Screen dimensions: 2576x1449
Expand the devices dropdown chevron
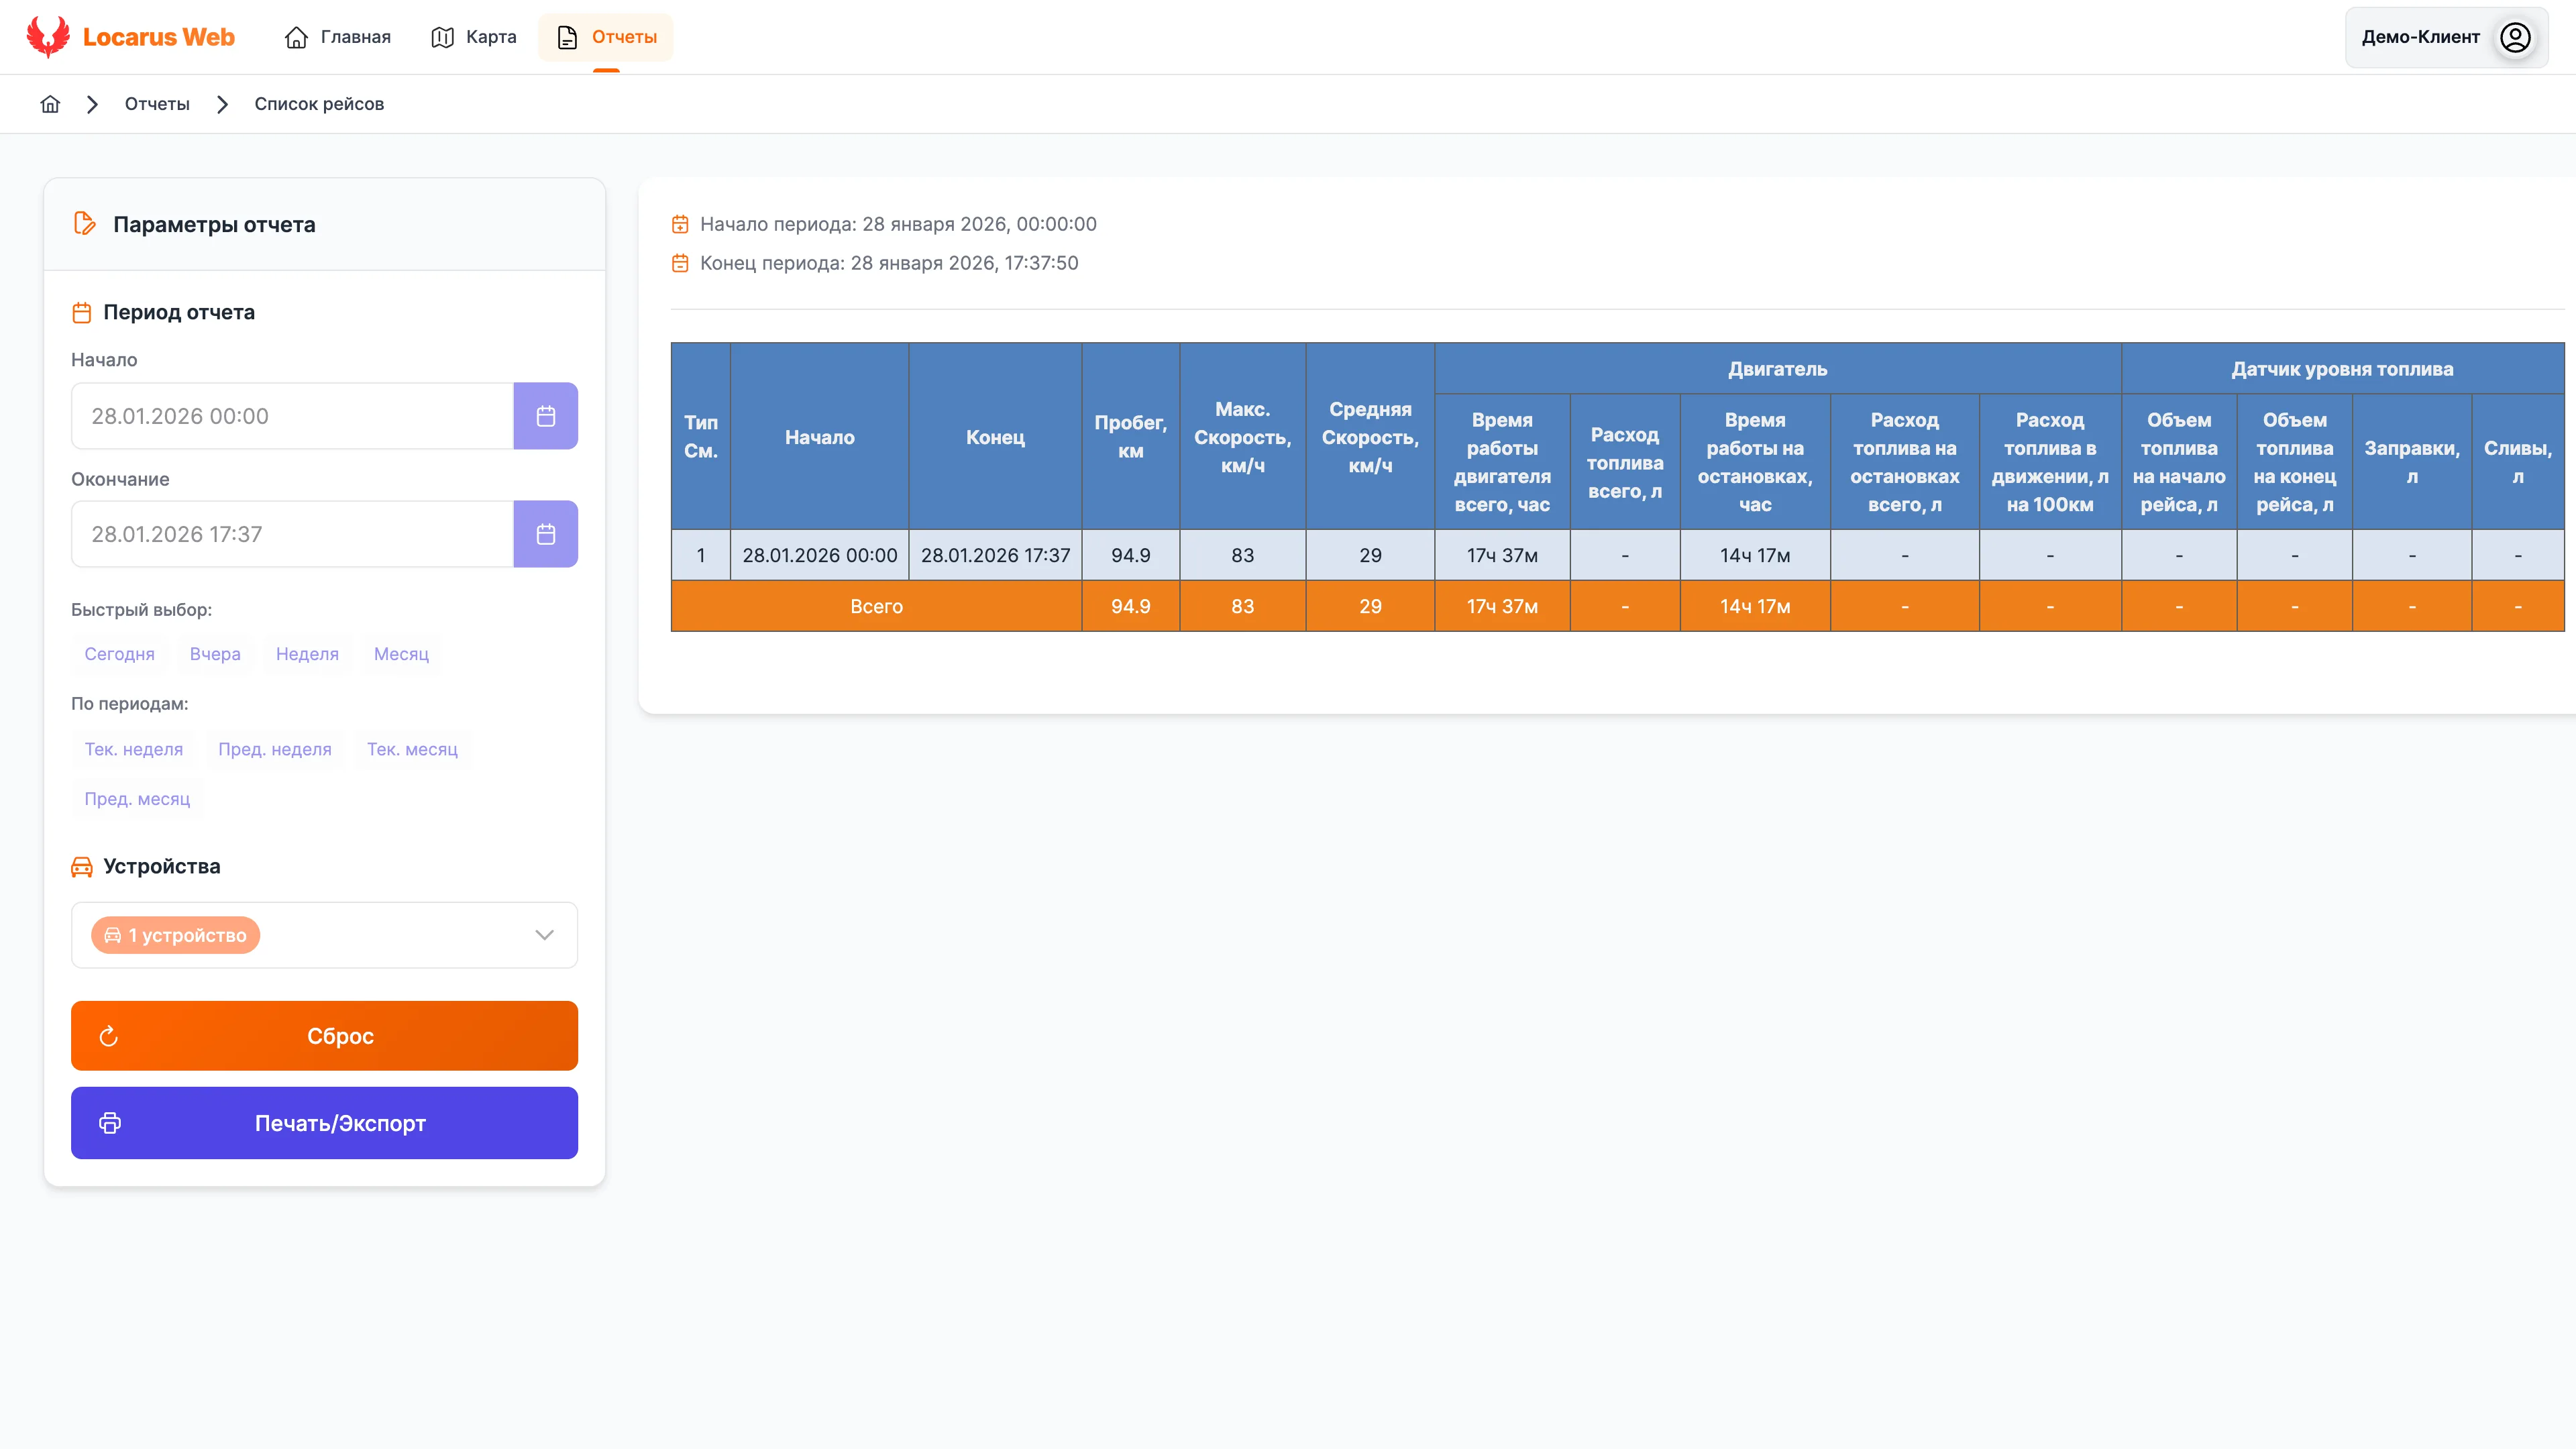(x=544, y=935)
